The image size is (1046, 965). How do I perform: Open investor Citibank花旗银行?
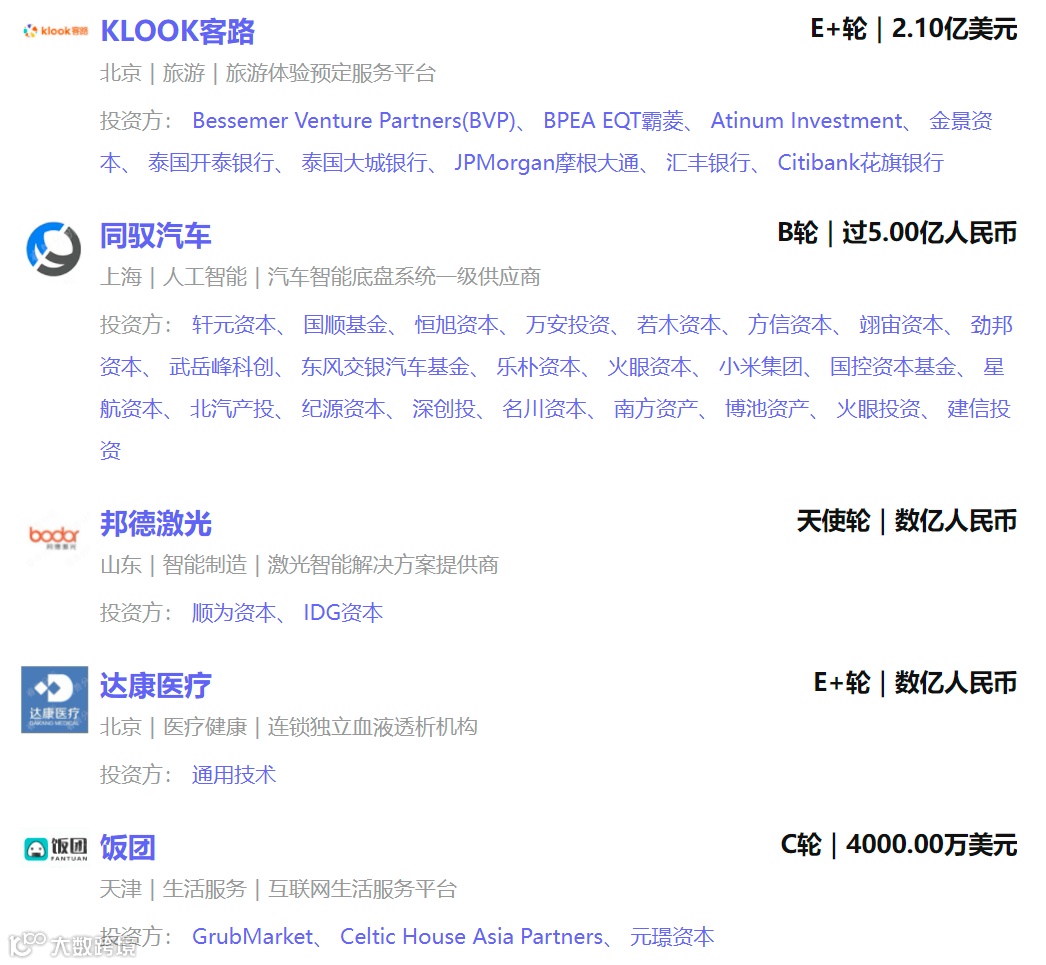pyautogui.click(x=861, y=163)
